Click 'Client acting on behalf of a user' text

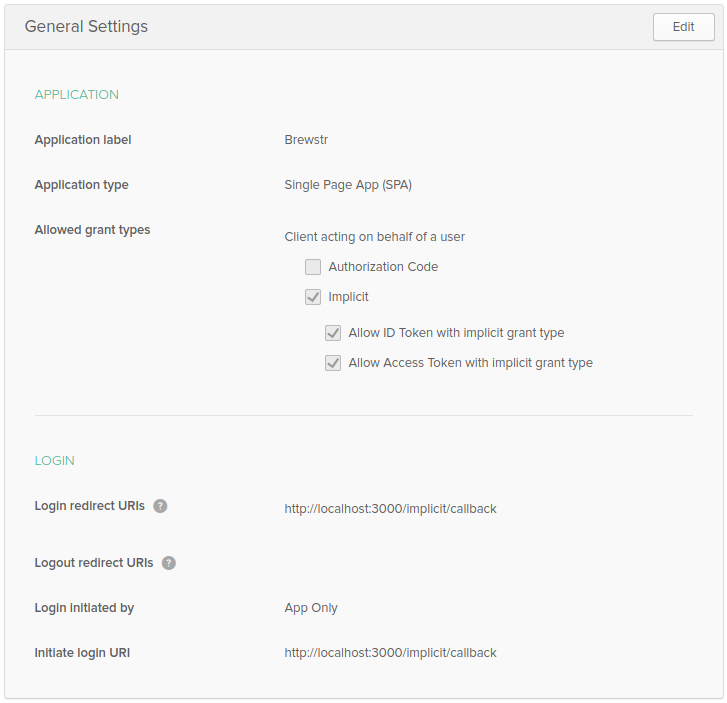374,237
